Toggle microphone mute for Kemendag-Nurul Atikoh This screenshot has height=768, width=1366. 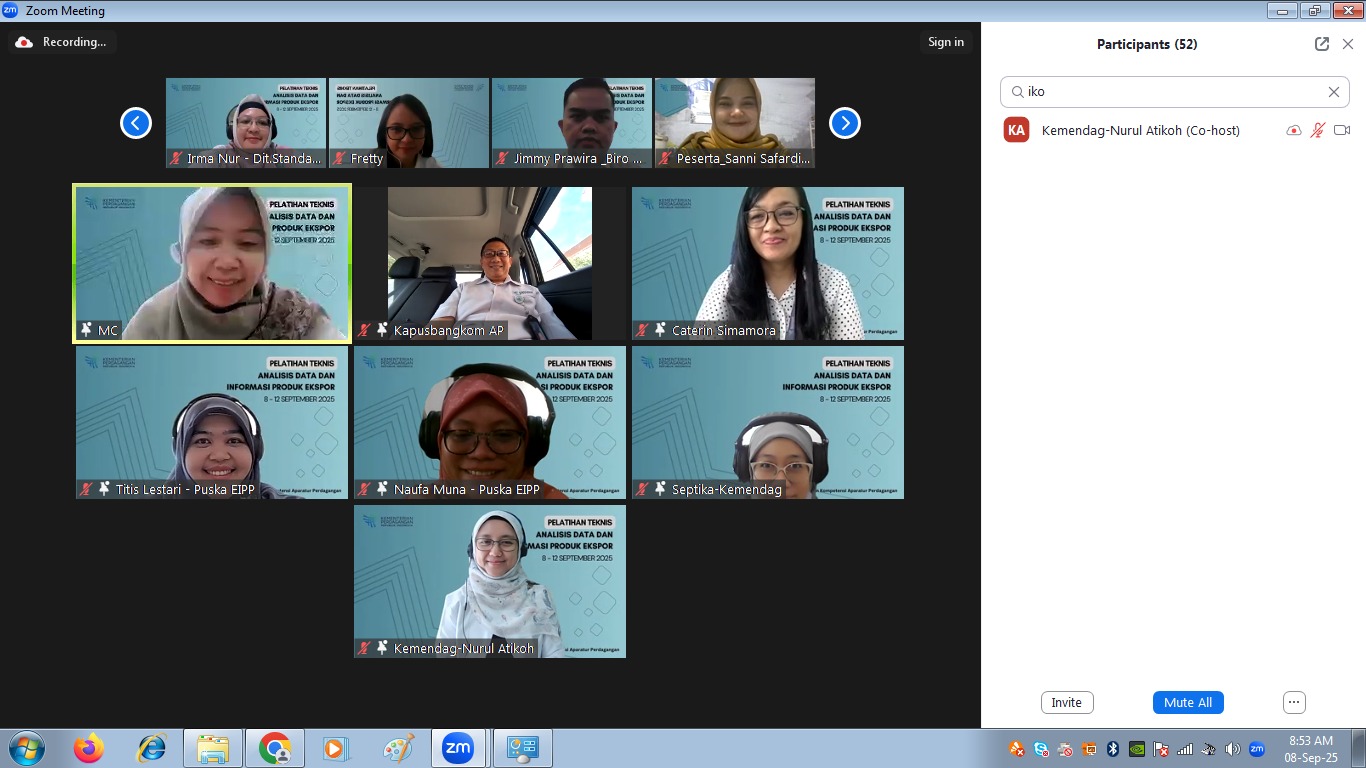tap(1318, 130)
